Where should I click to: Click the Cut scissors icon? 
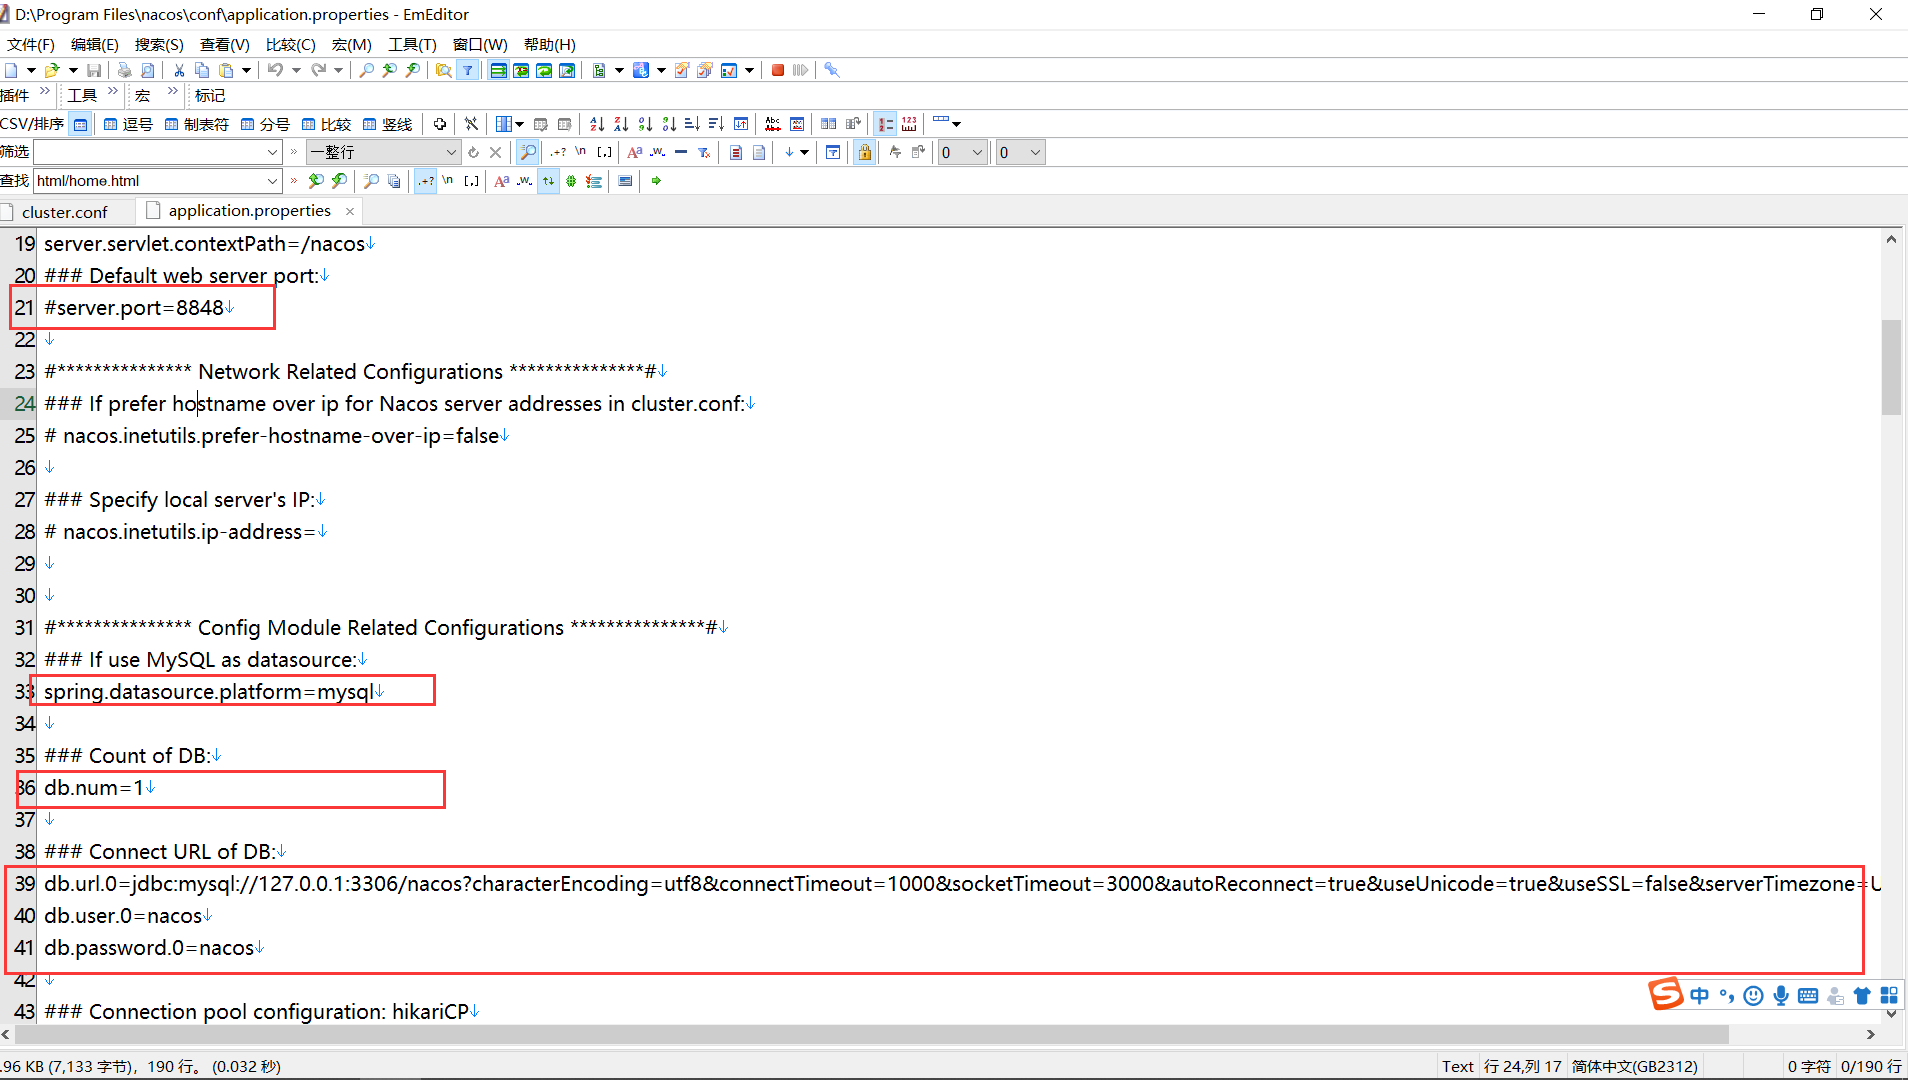pos(179,70)
